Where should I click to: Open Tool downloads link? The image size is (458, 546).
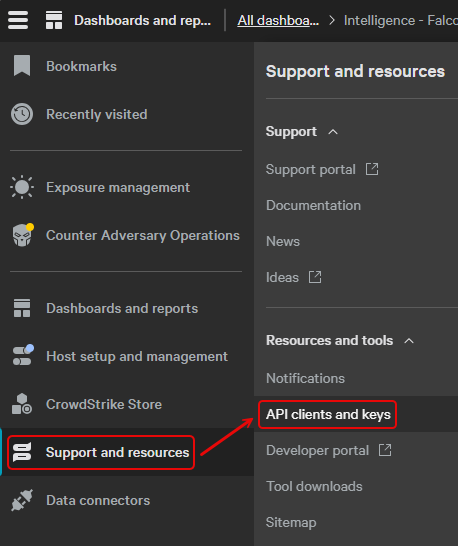[314, 486]
